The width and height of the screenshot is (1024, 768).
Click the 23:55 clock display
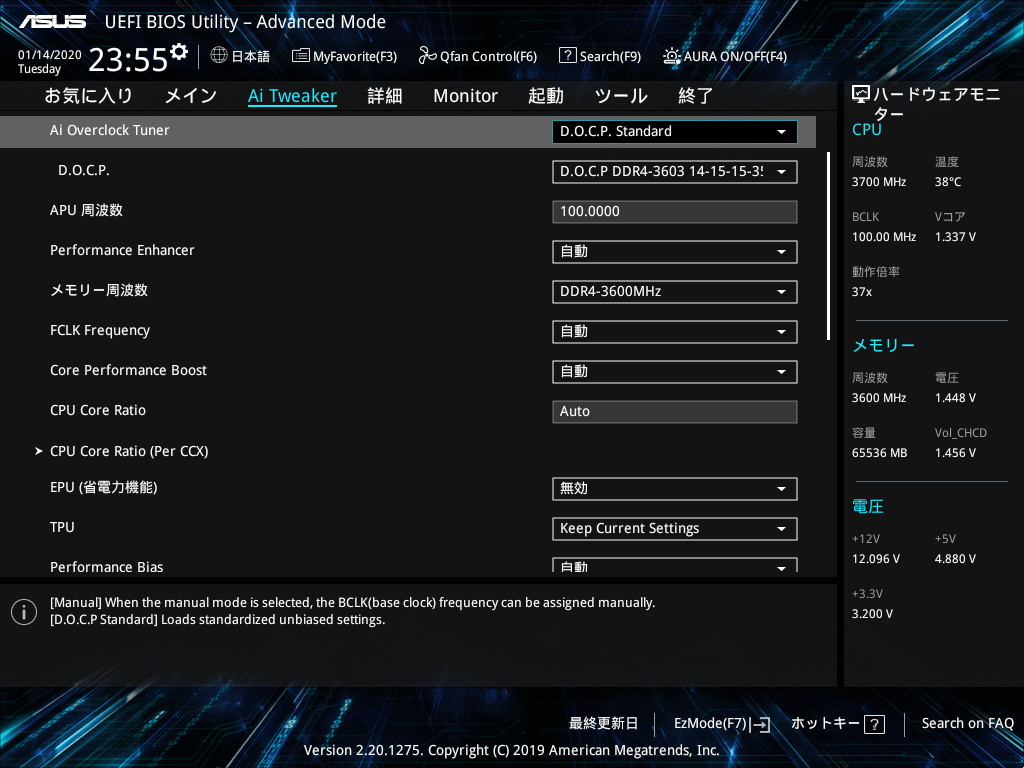pos(129,60)
